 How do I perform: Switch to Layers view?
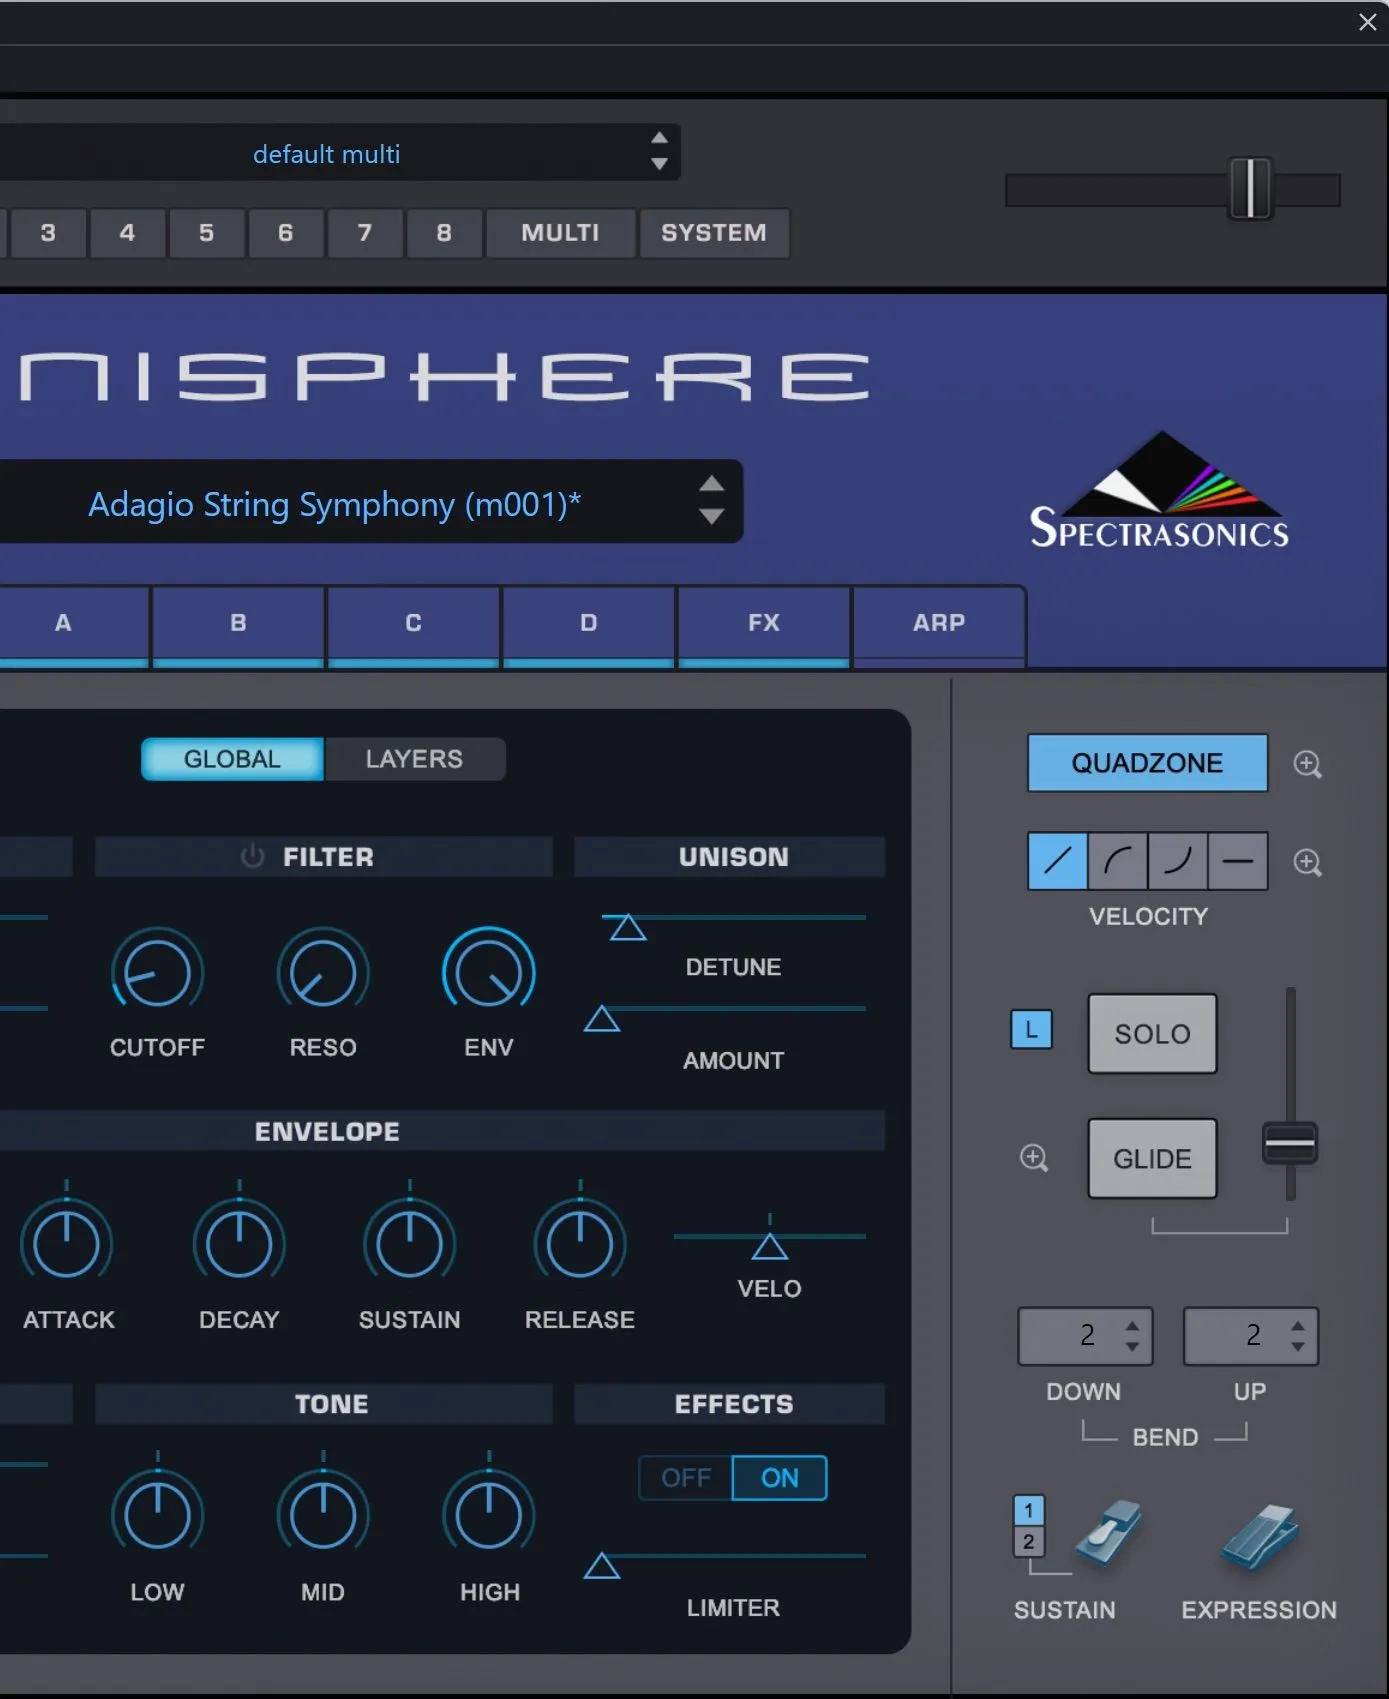414,759
